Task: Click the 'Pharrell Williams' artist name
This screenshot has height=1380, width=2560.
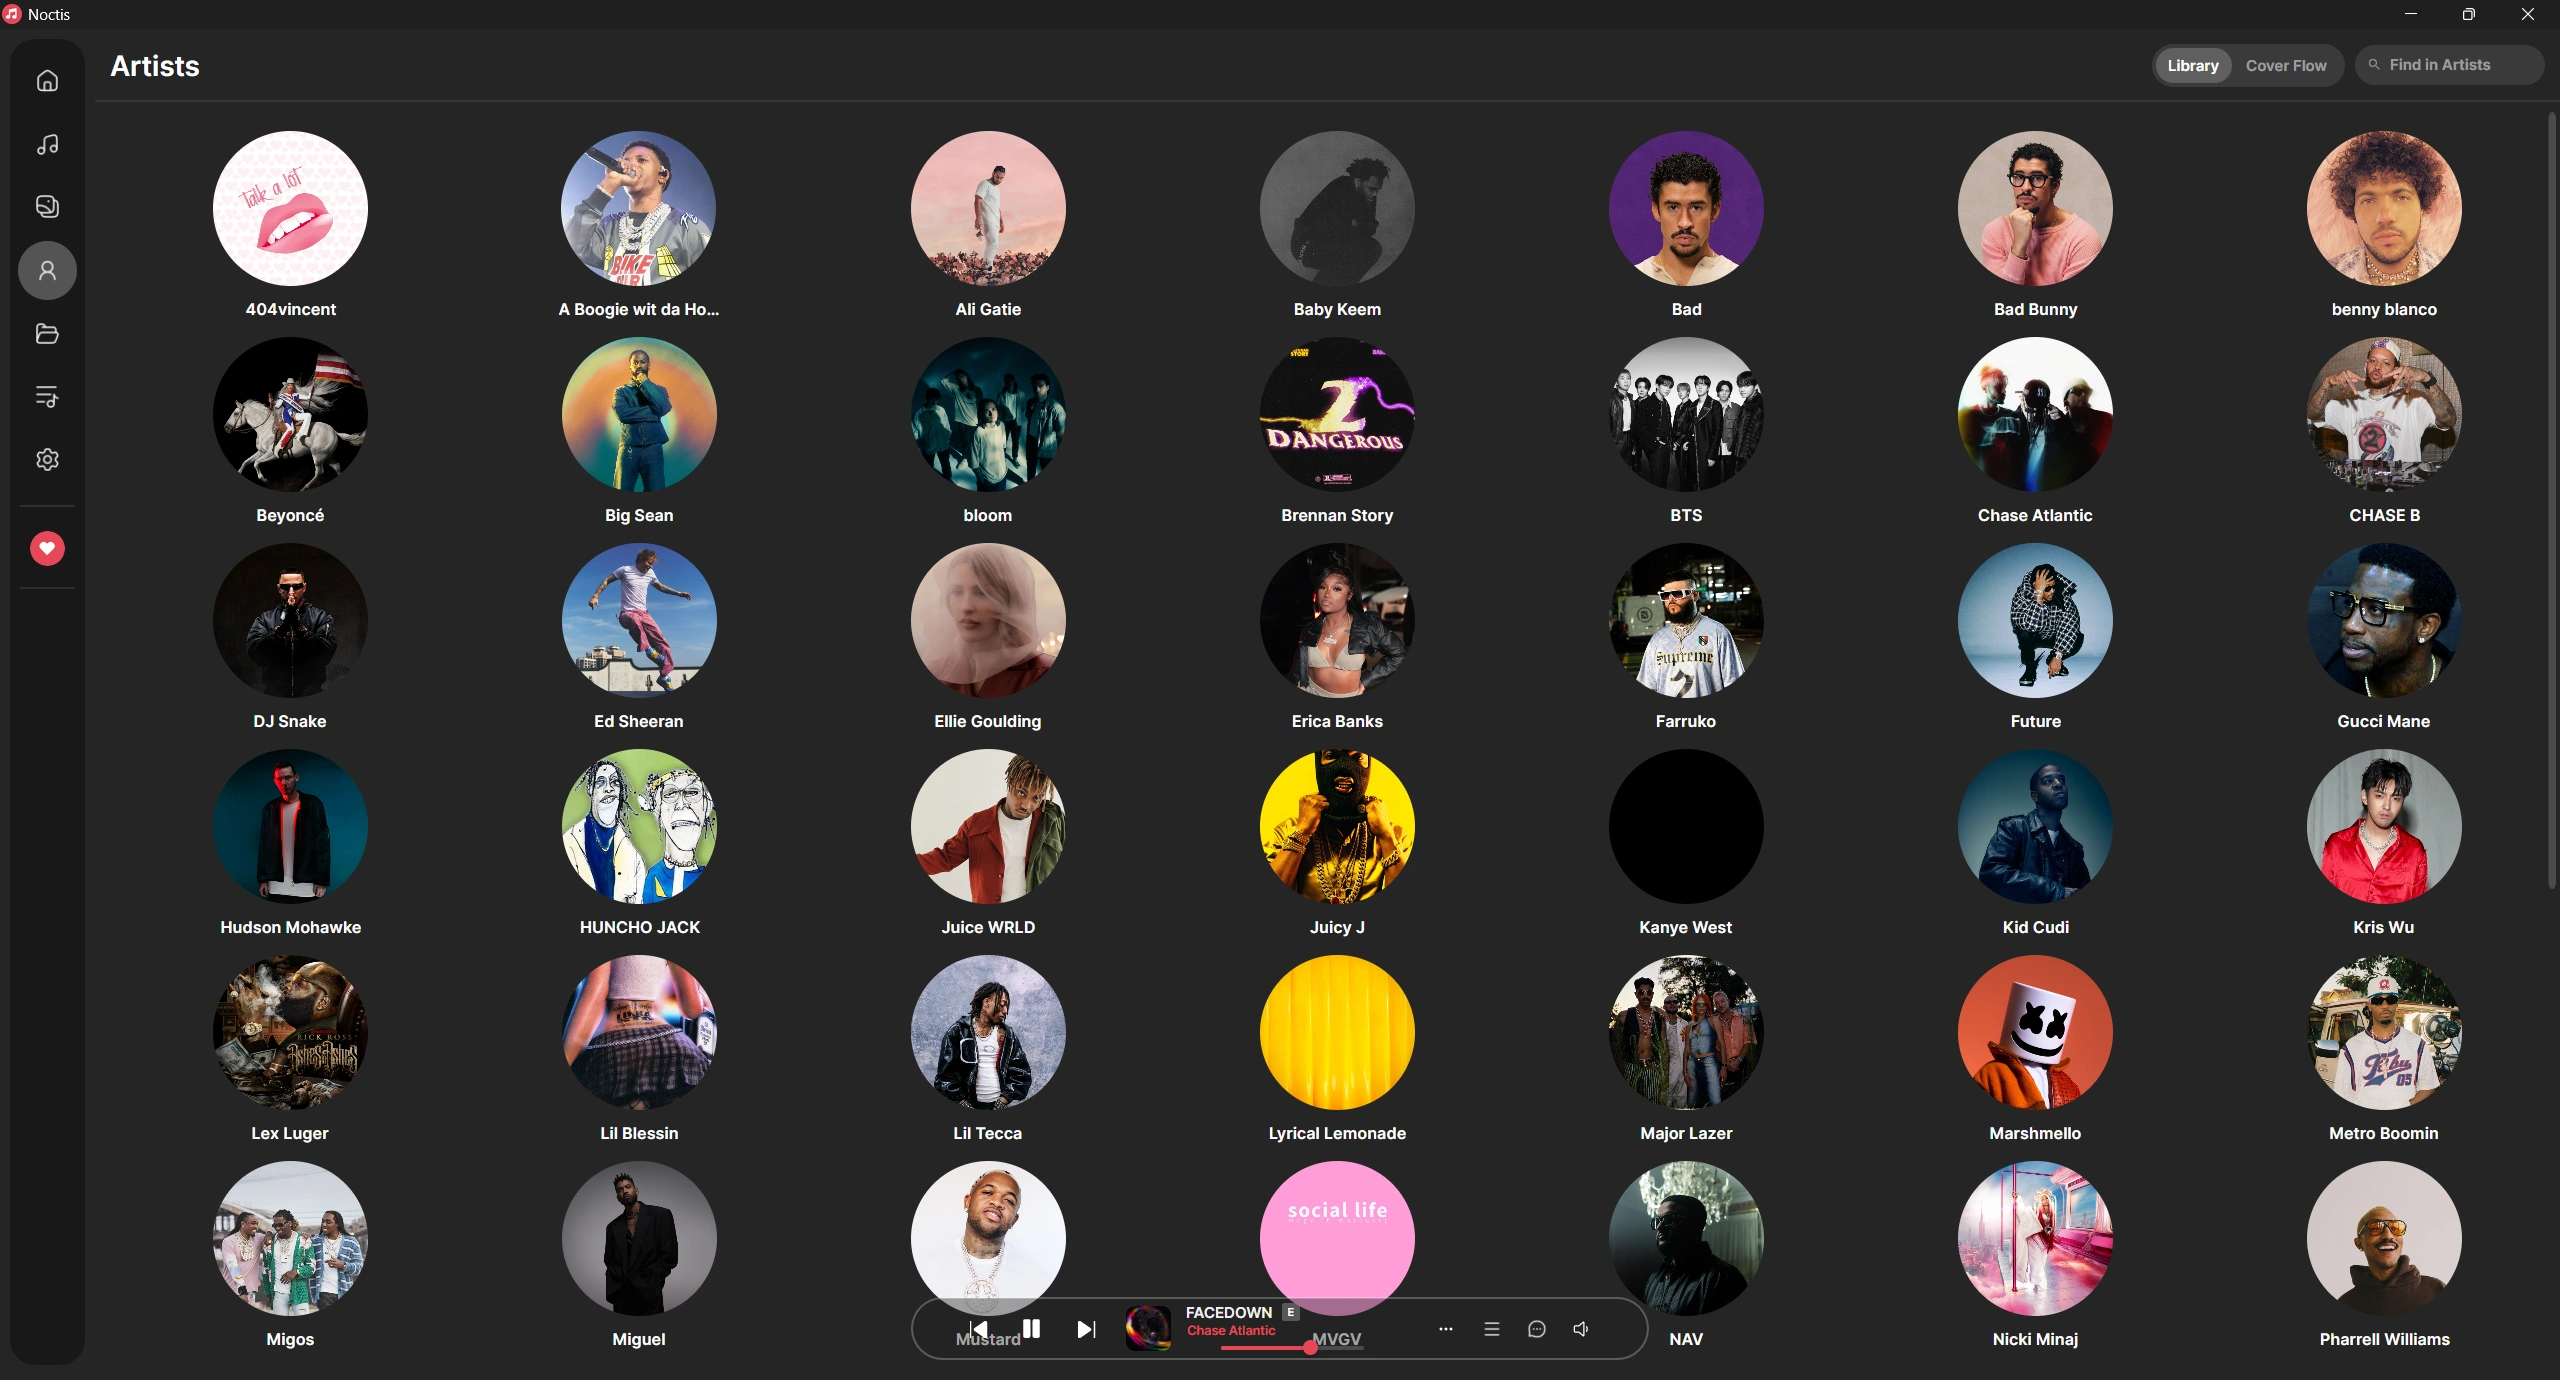Action: click(x=2384, y=1339)
